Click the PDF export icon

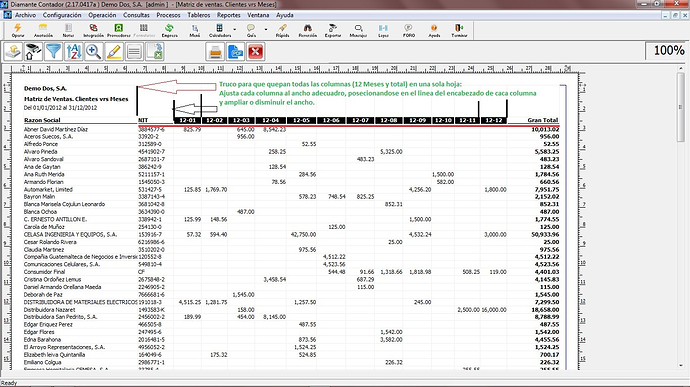tap(235, 52)
